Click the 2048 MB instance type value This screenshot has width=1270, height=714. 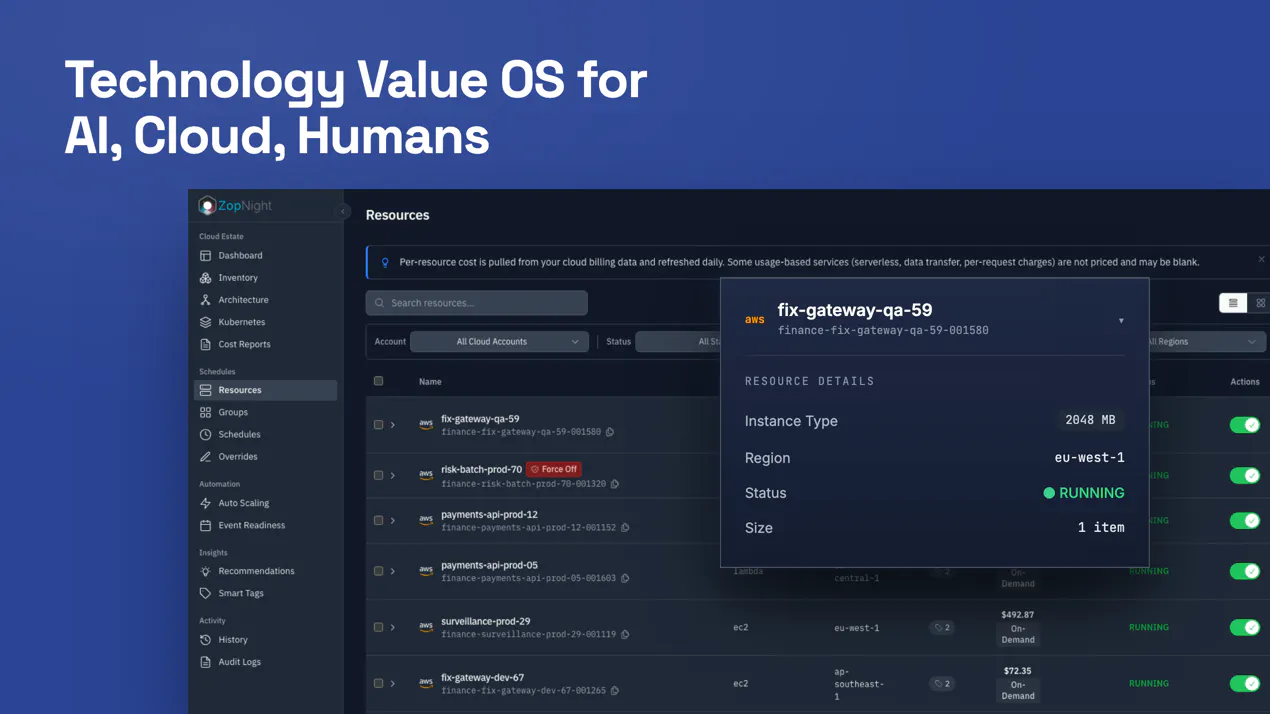(1090, 421)
